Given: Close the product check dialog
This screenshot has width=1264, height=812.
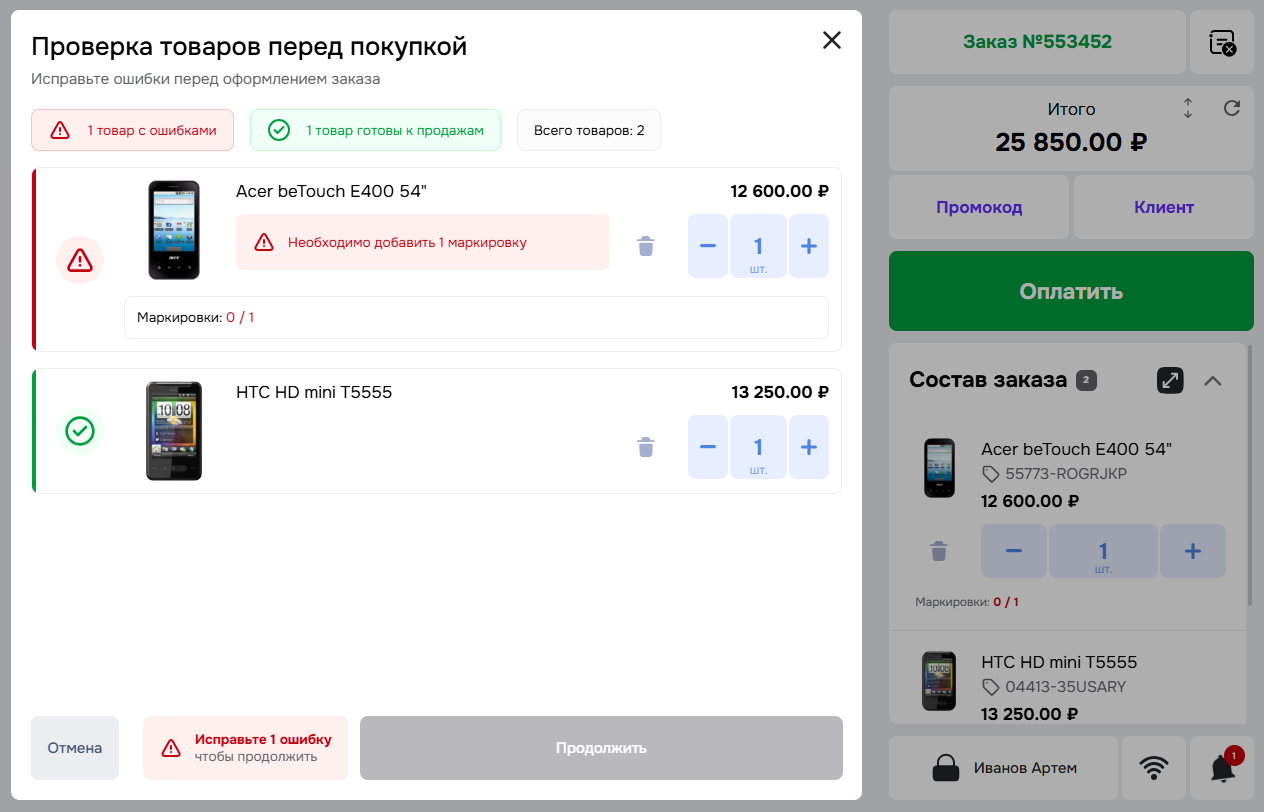Looking at the screenshot, I should [x=832, y=40].
